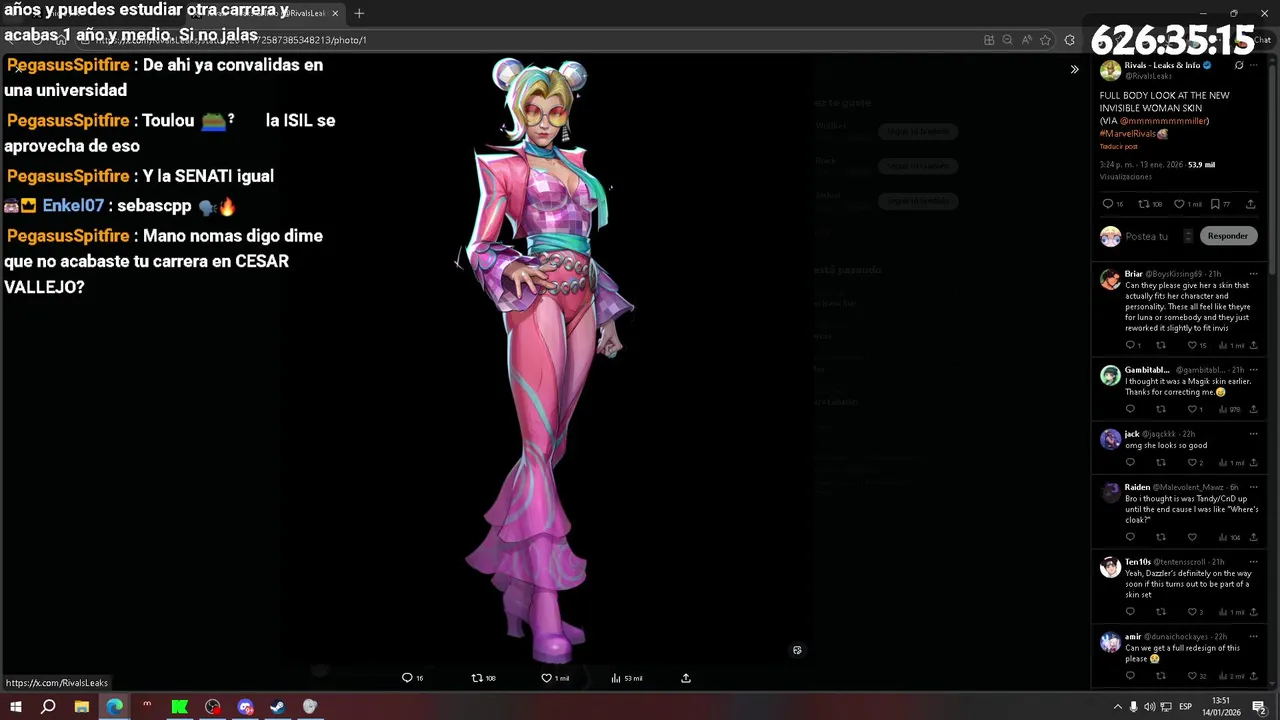Click the reply icon under the main photo
Screen dimensions: 1280x720
click(x=407, y=678)
